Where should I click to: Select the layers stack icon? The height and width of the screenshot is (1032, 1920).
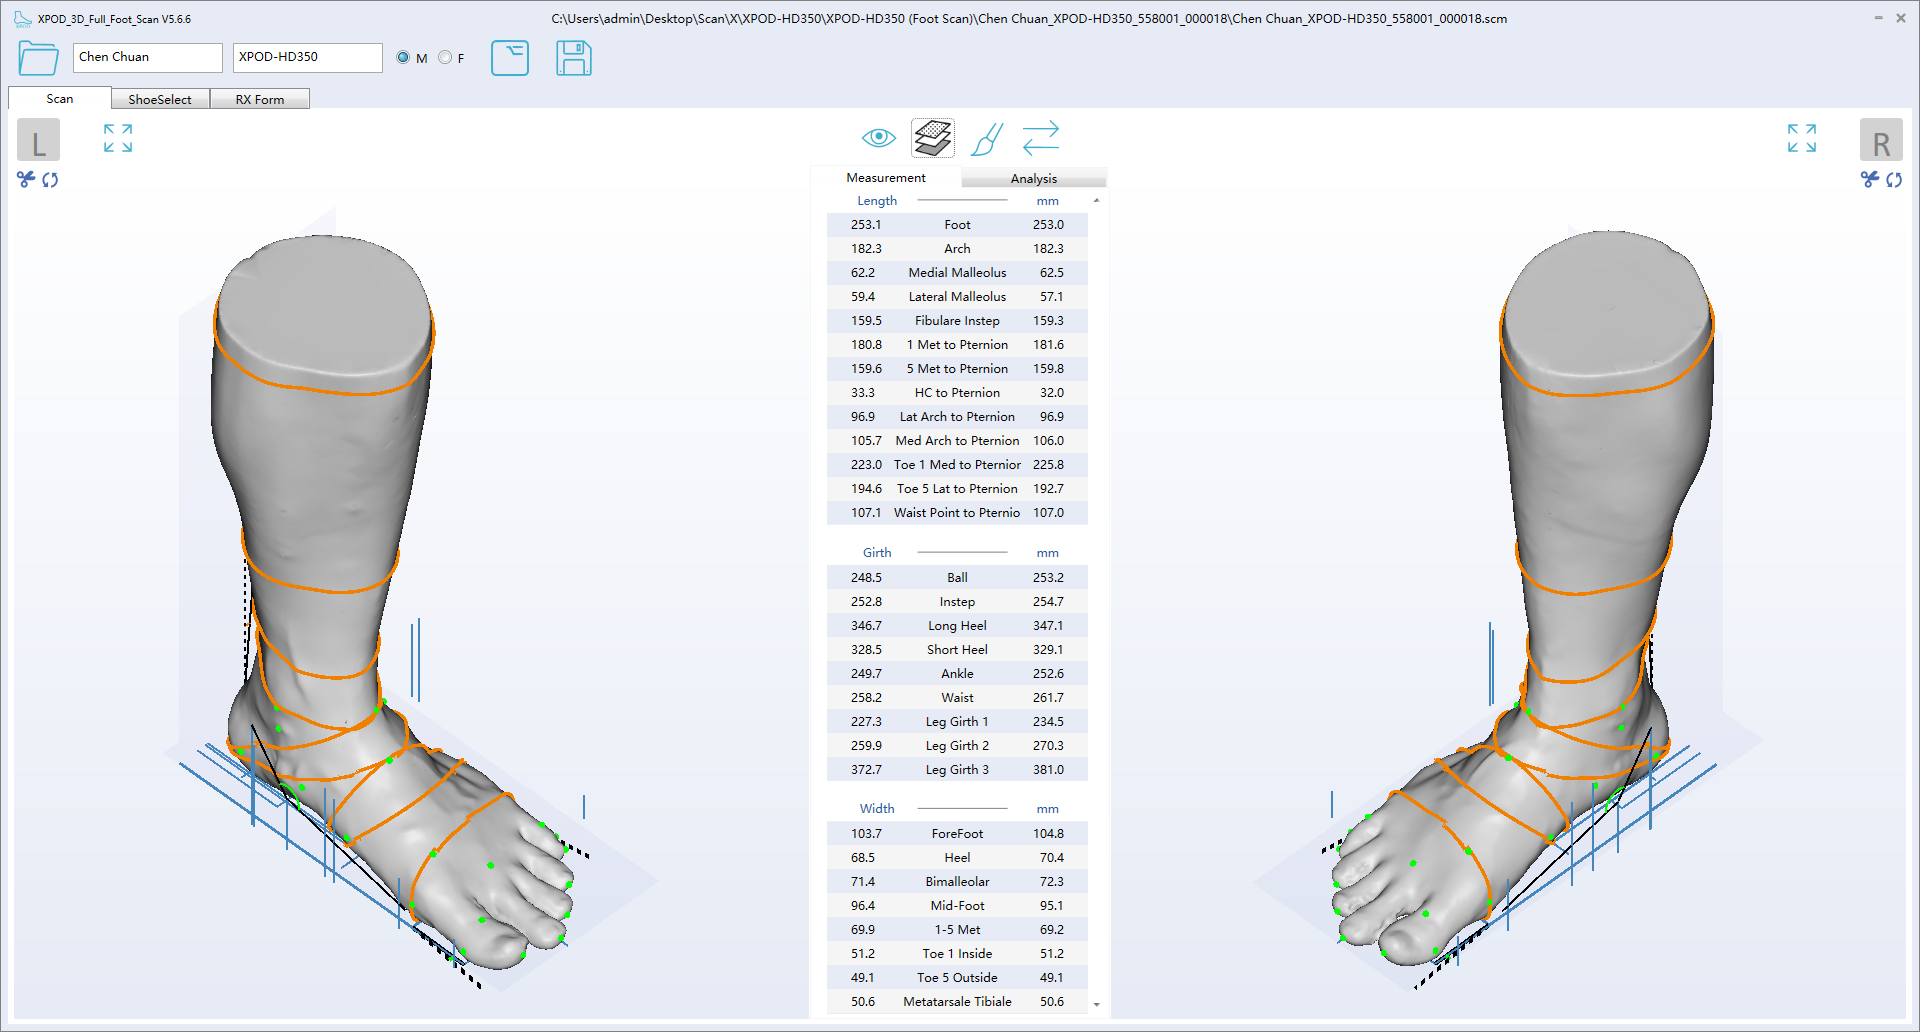[932, 138]
